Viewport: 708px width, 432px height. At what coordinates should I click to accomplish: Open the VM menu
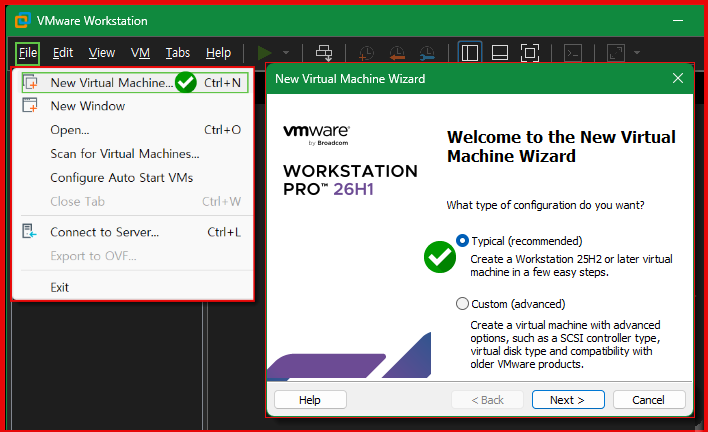coord(140,53)
